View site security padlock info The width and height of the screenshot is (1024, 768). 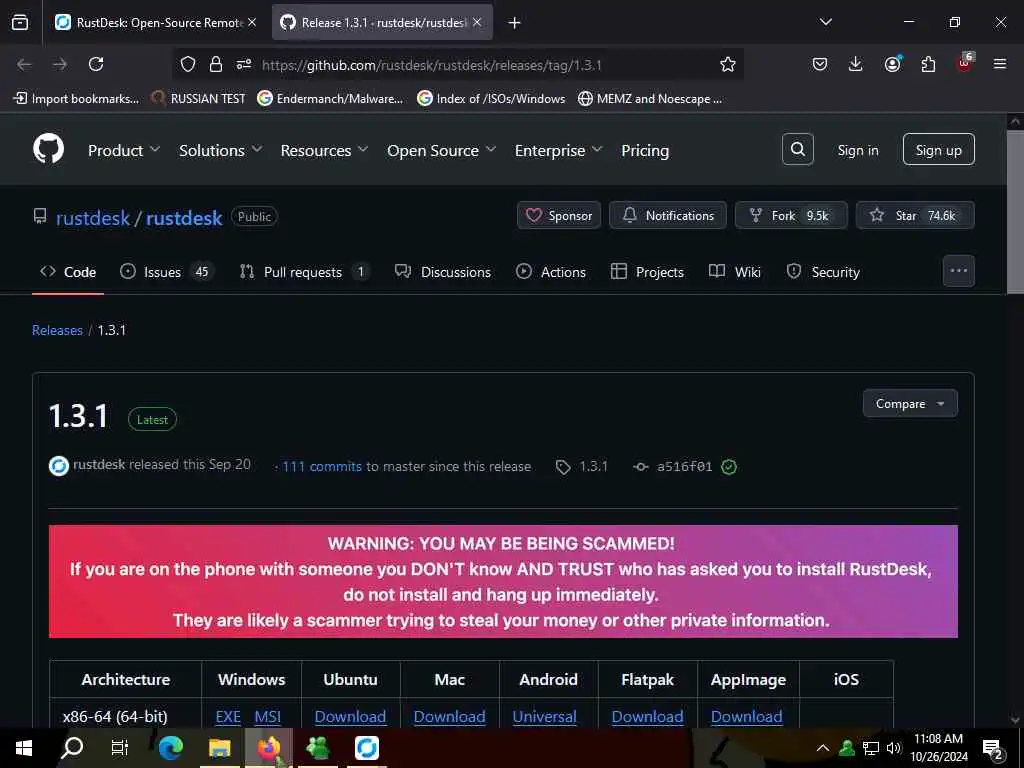coord(216,64)
